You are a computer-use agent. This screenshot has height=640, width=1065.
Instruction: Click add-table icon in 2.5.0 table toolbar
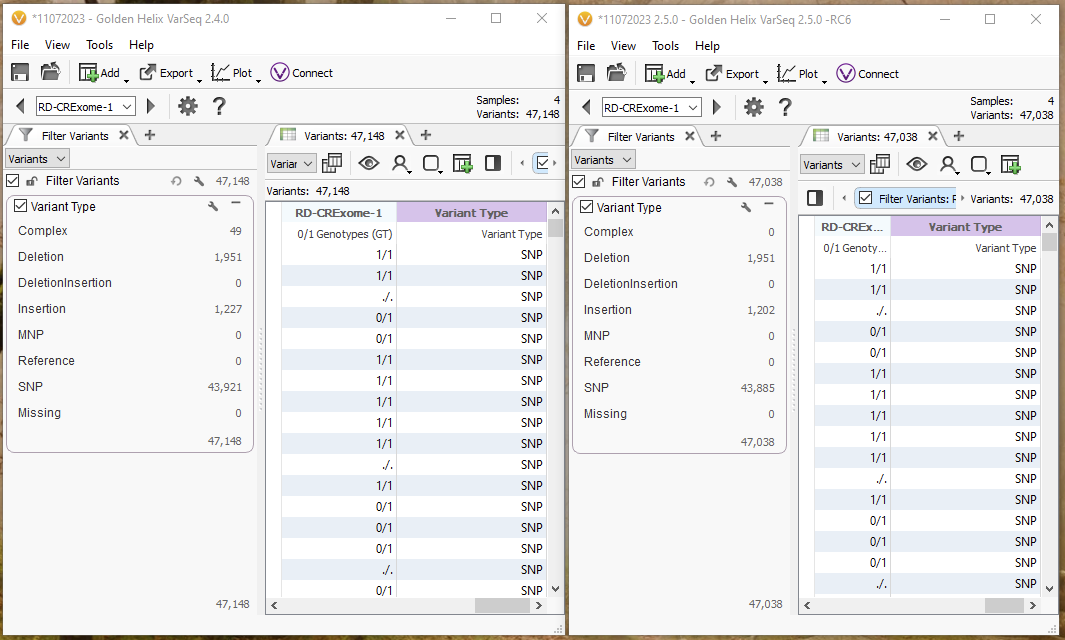1011,164
